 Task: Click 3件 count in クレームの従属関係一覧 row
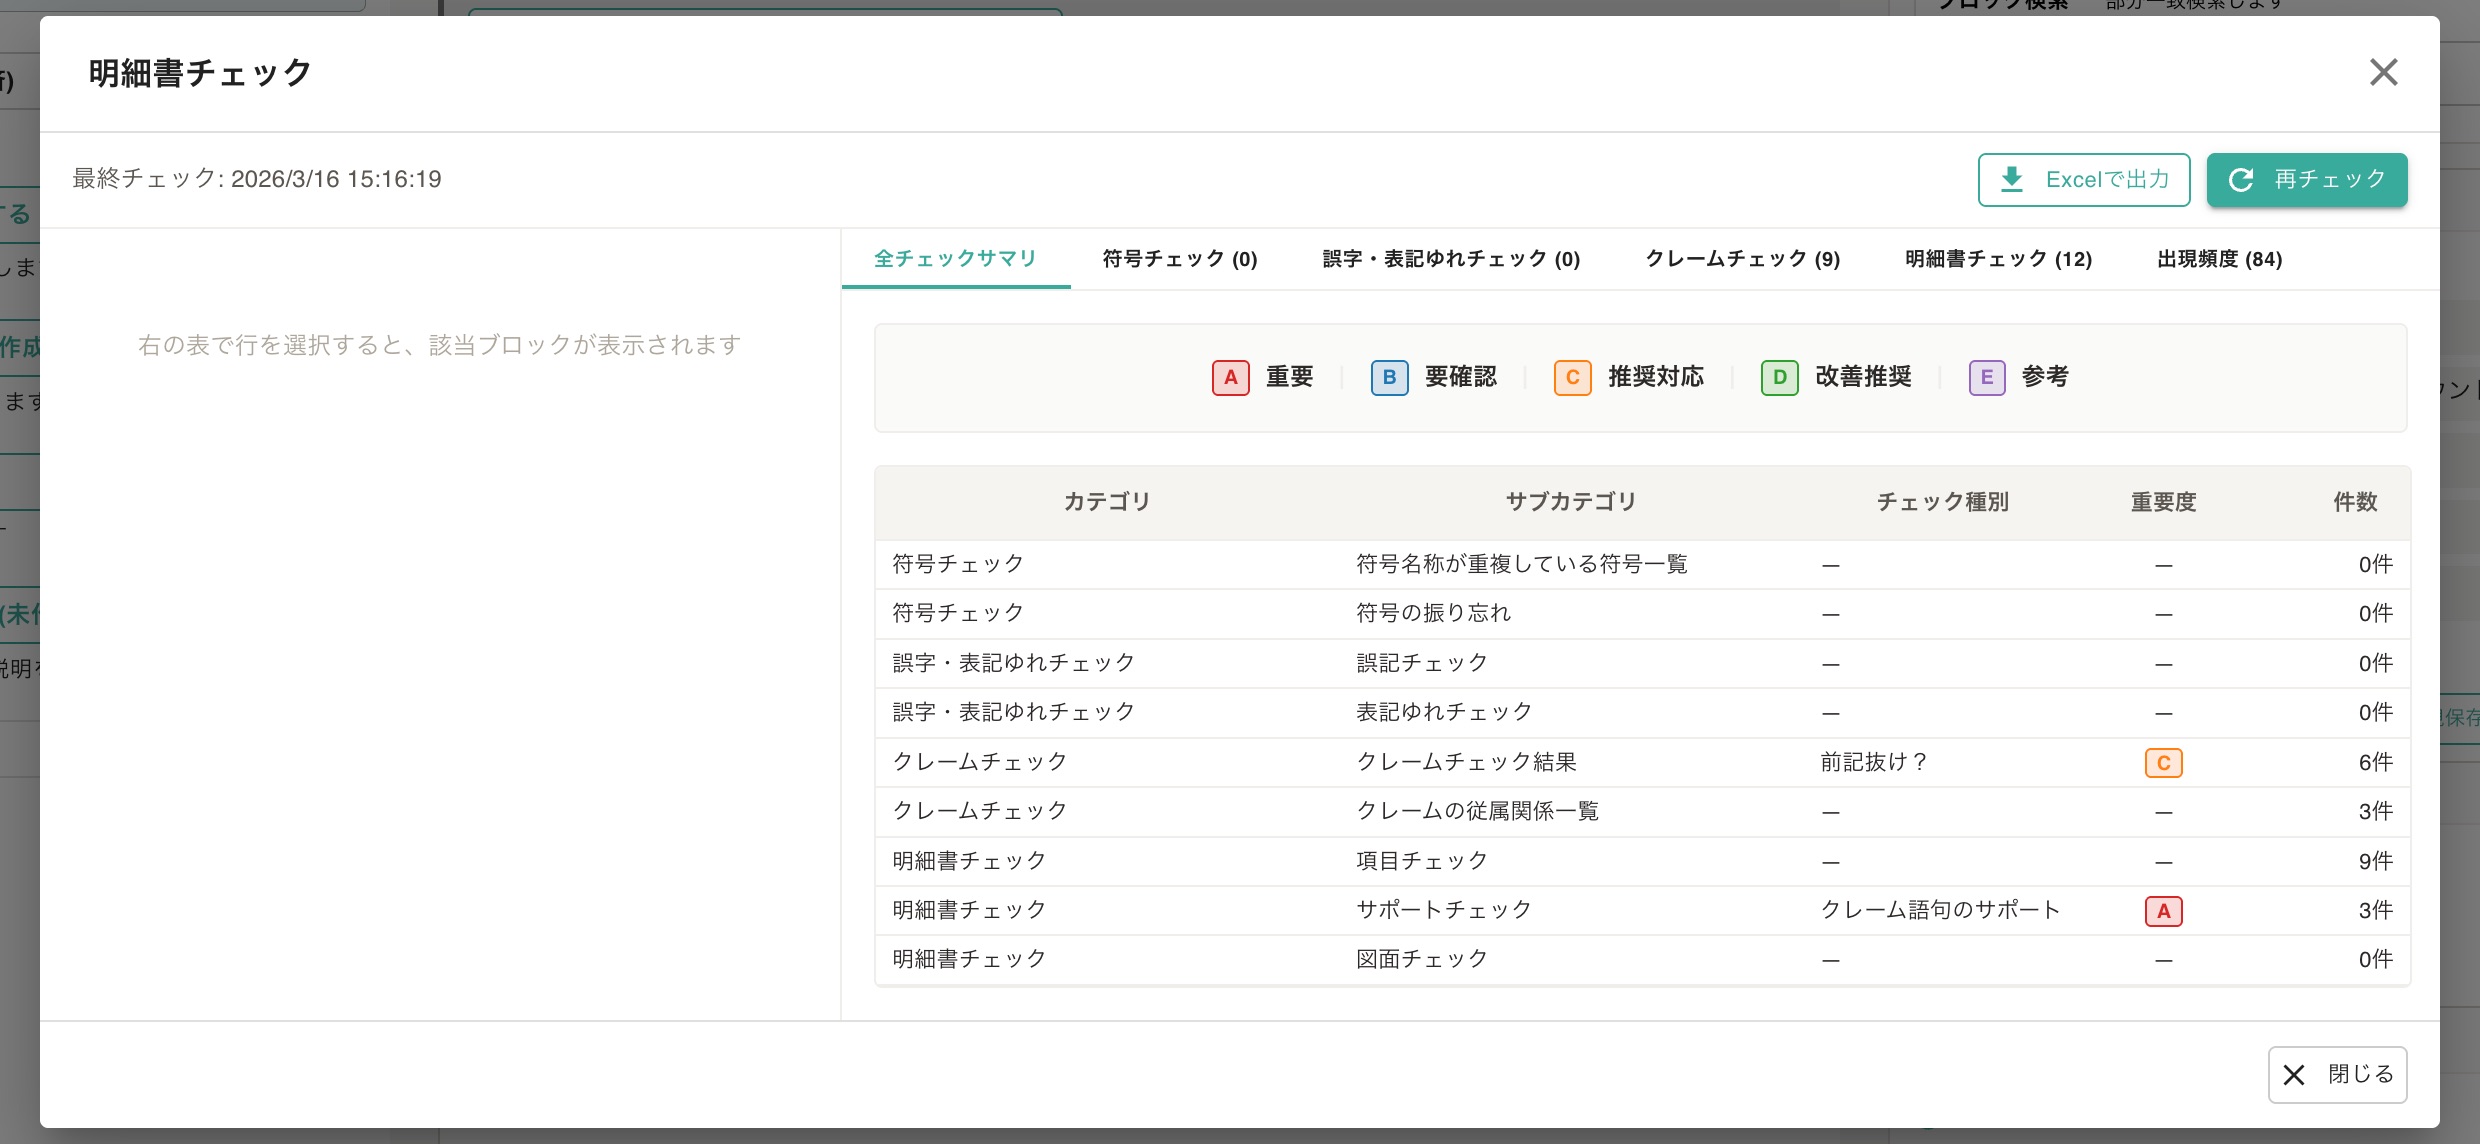pyautogui.click(x=2375, y=812)
